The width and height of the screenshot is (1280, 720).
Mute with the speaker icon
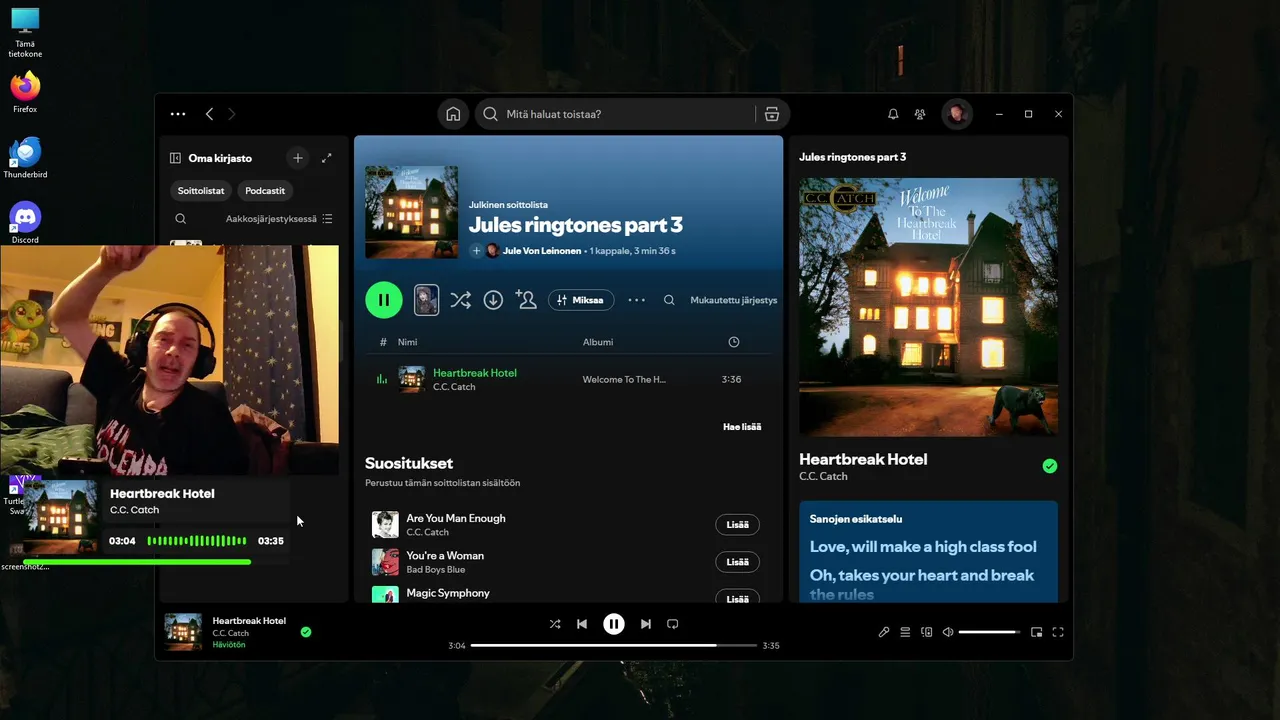[948, 632]
